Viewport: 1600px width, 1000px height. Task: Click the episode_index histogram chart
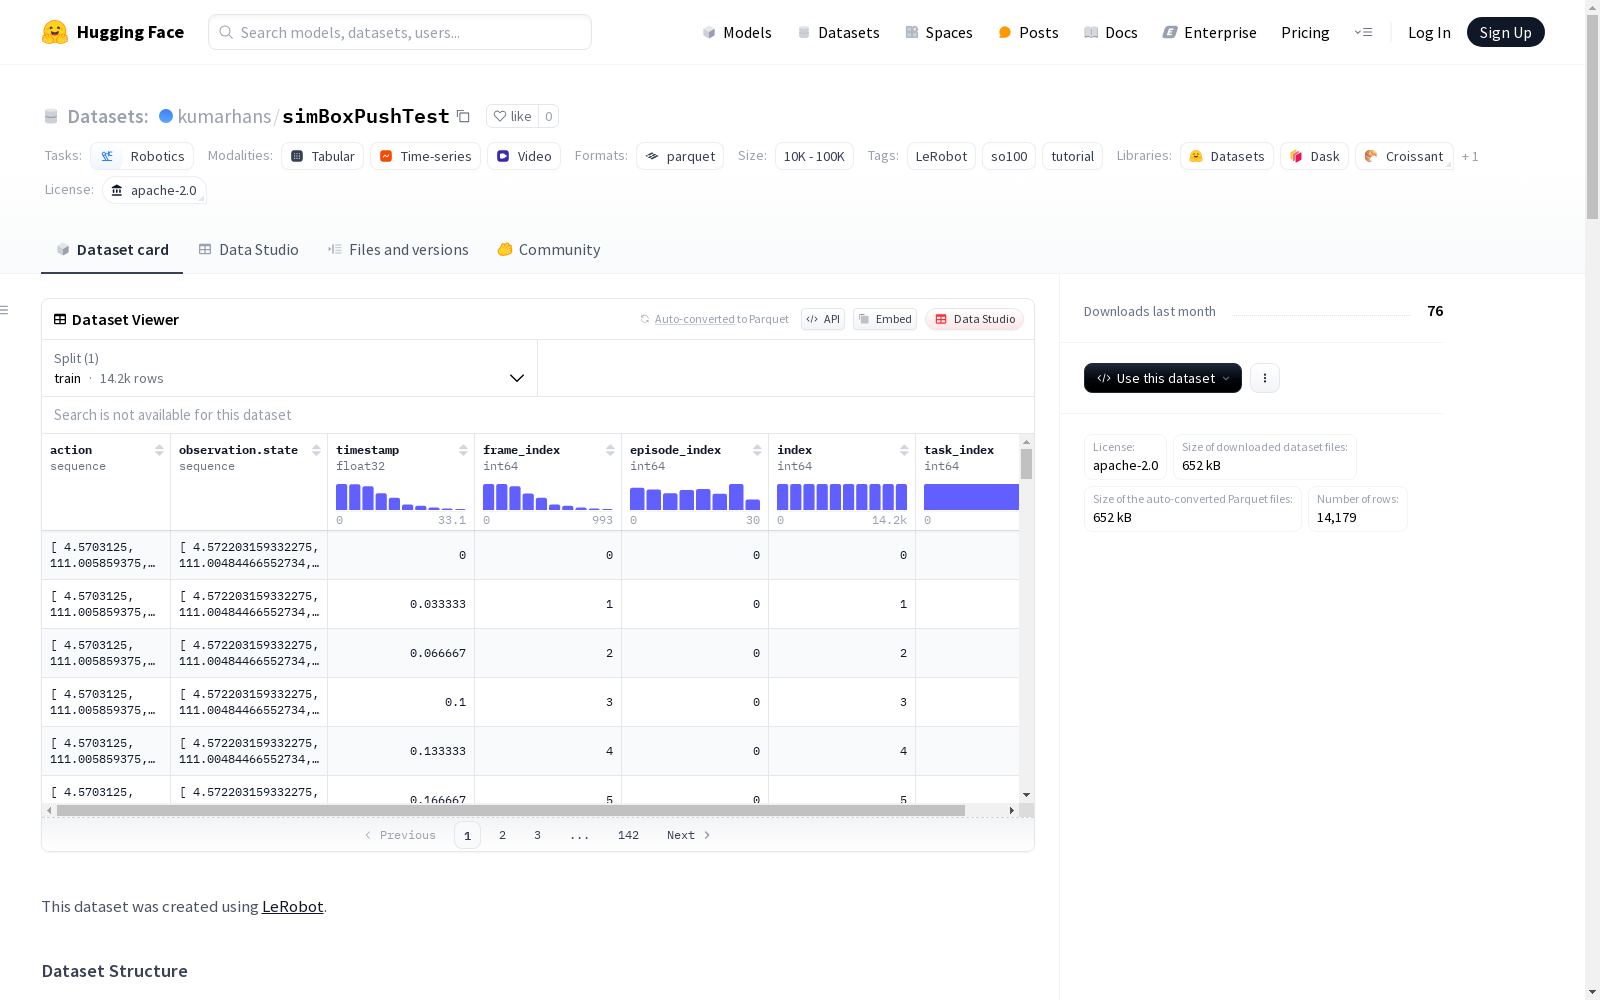(x=695, y=497)
